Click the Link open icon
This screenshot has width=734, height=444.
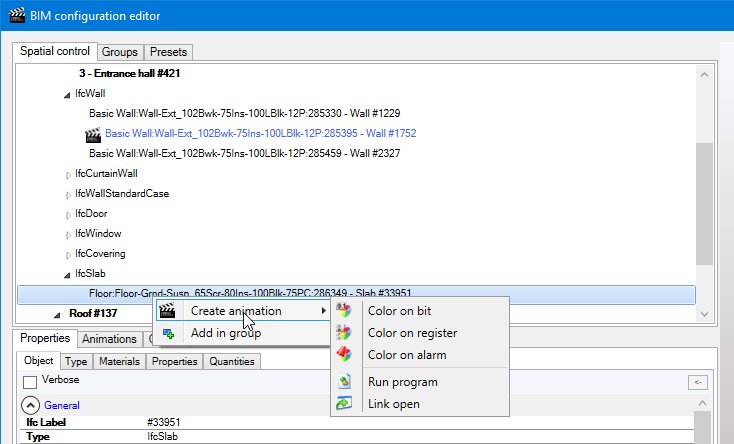[345, 404]
